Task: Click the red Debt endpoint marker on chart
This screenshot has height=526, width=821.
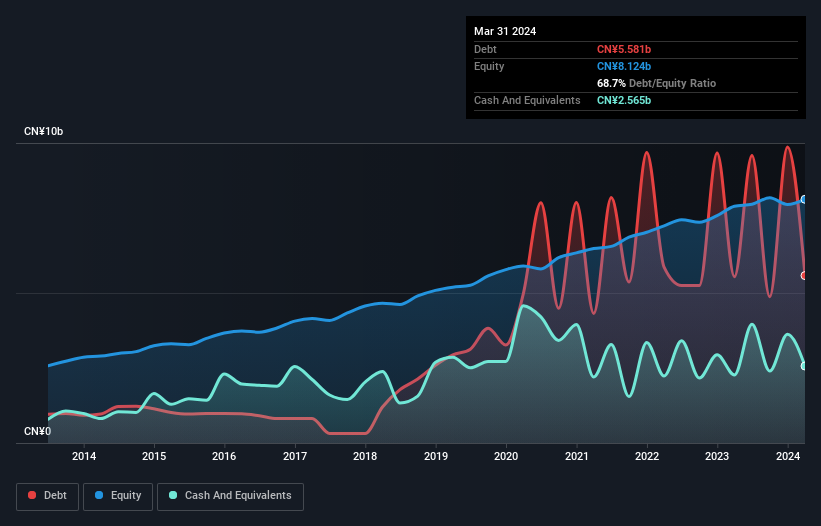Action: [804, 276]
